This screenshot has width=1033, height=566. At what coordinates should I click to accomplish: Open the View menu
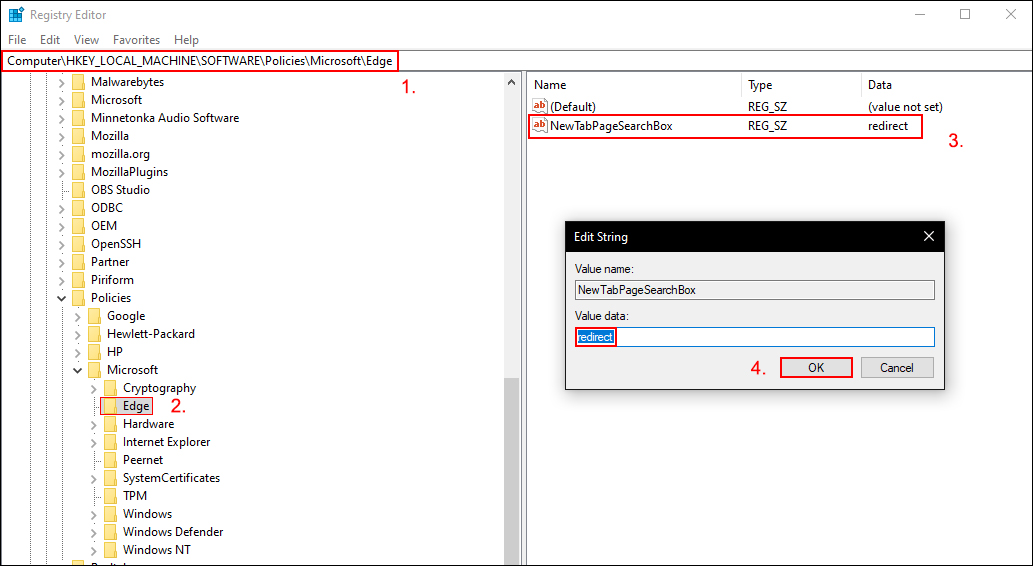pyautogui.click(x=86, y=40)
